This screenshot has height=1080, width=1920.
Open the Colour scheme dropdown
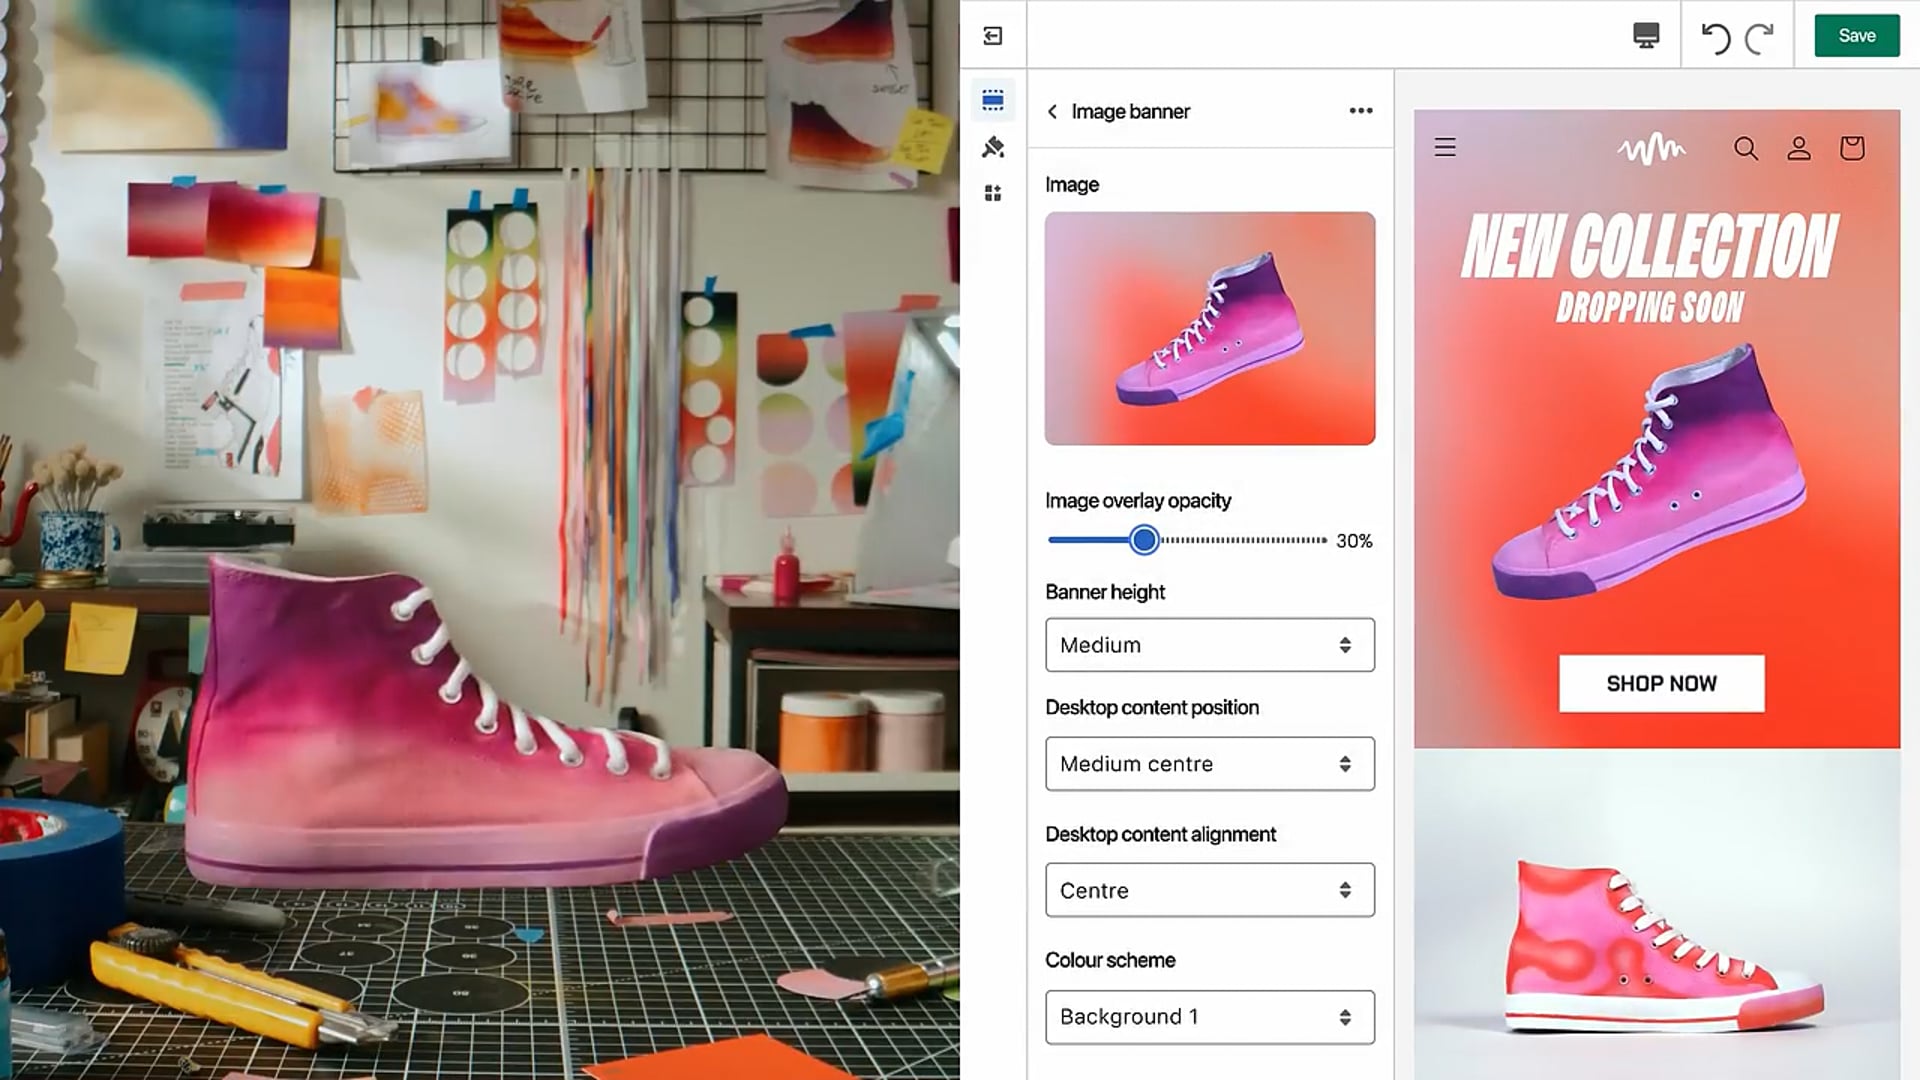(x=1210, y=1017)
